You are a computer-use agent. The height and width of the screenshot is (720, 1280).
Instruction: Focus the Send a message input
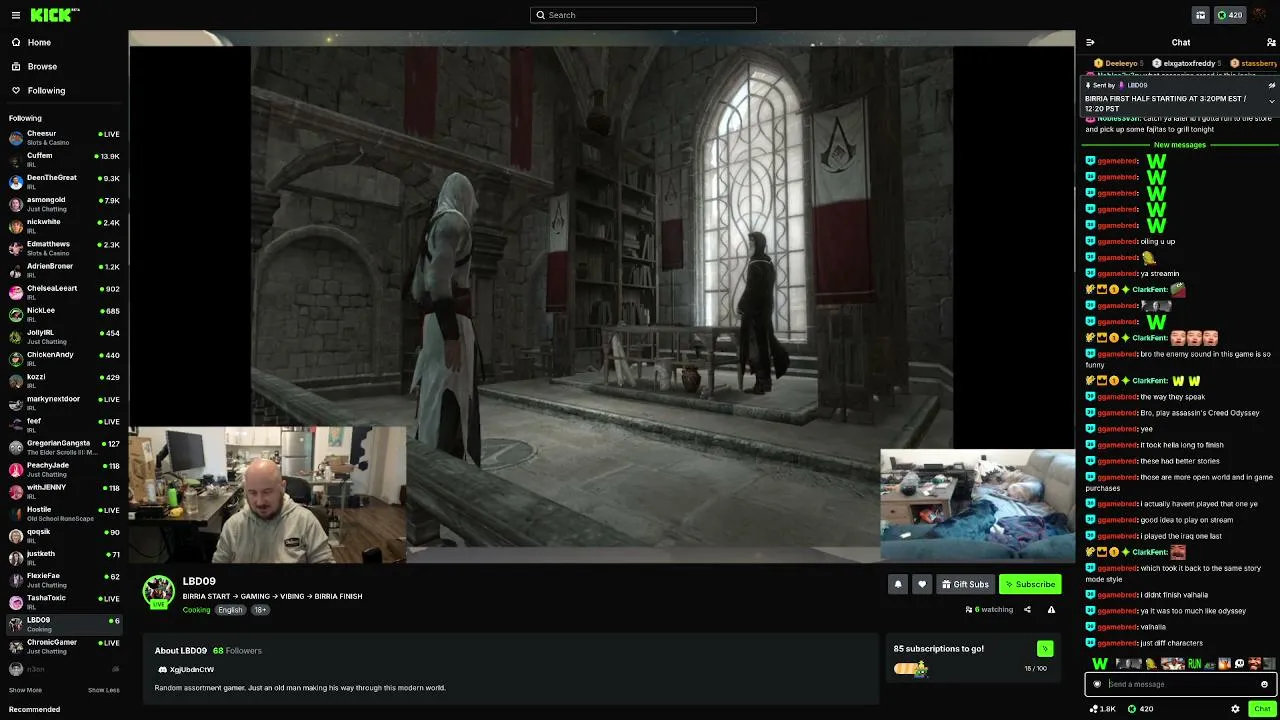click(x=1180, y=684)
